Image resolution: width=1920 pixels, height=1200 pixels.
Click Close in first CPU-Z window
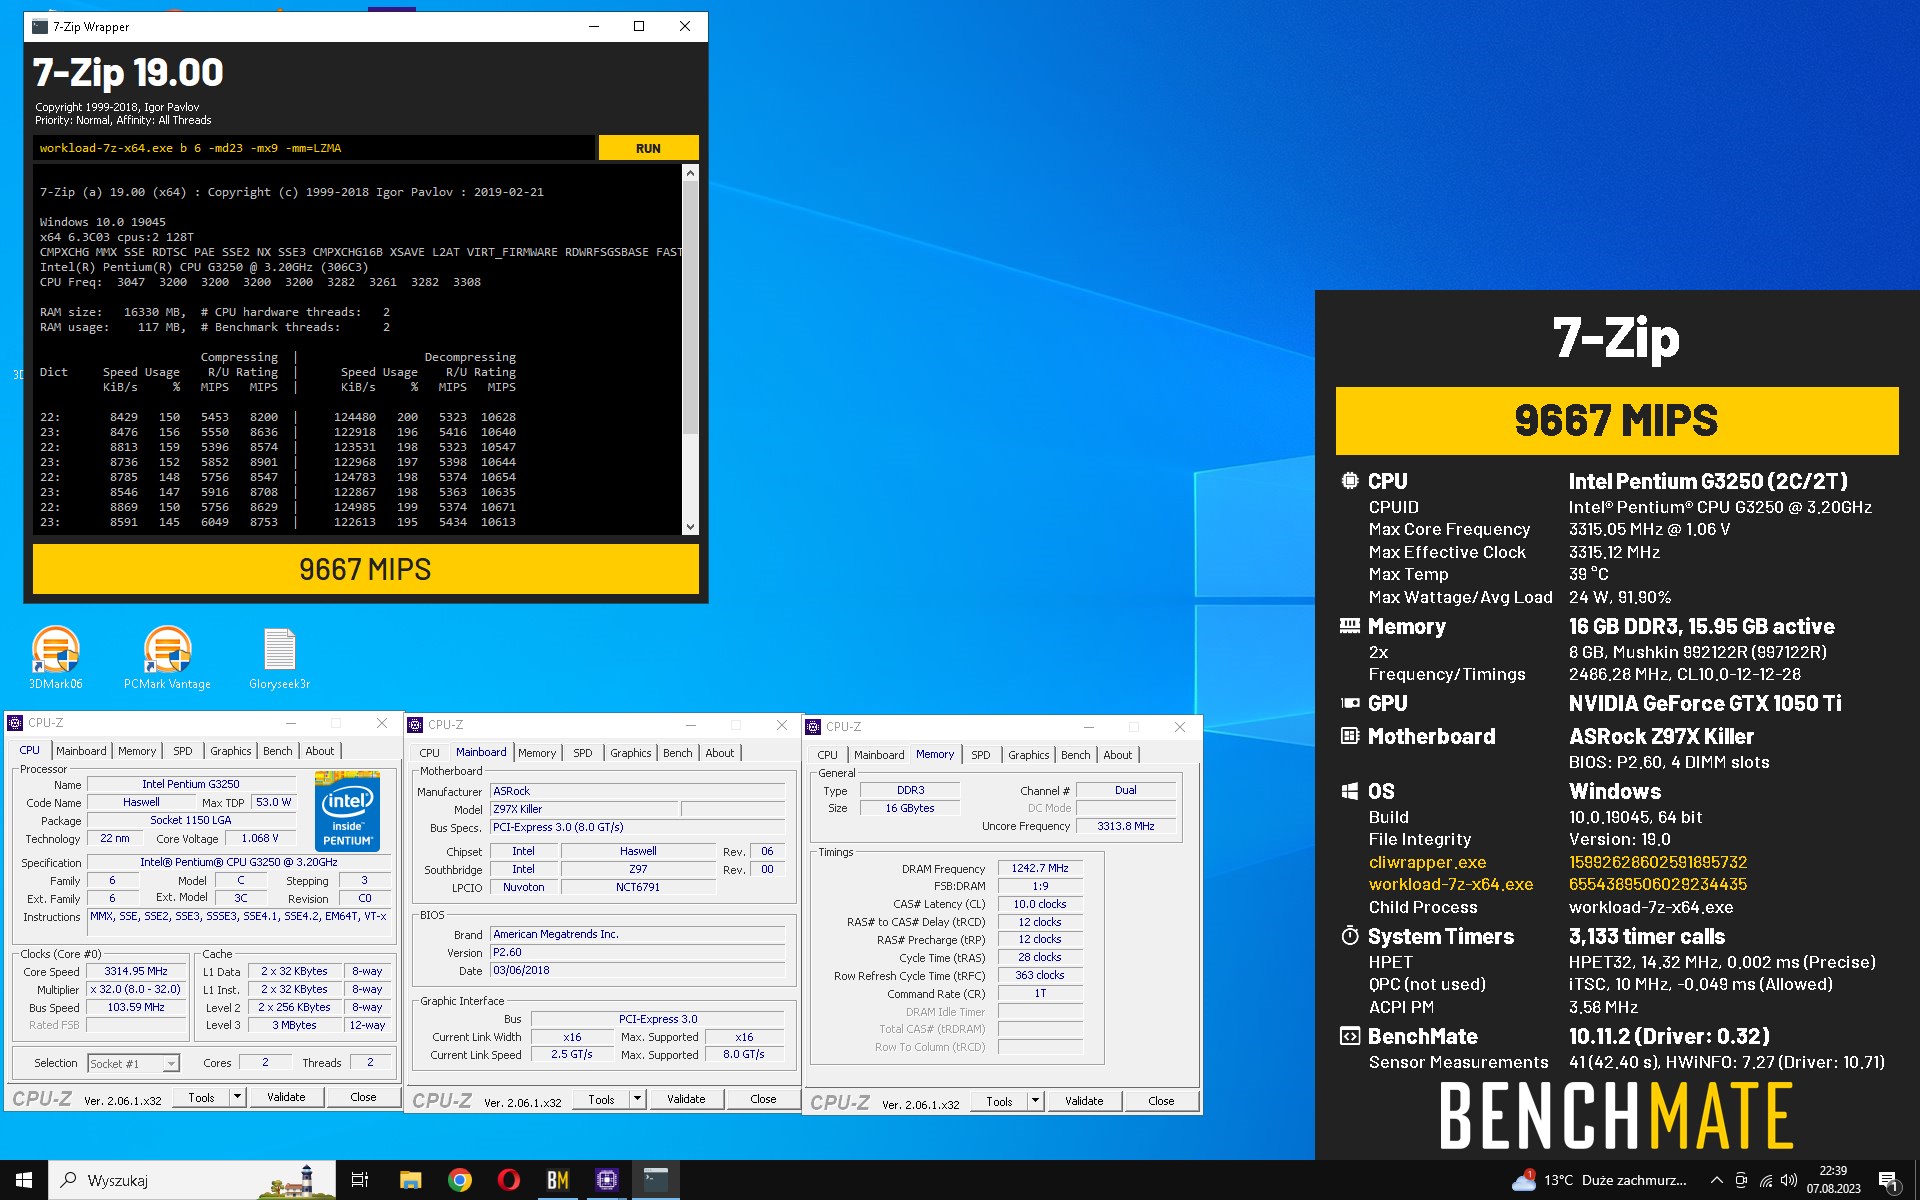tap(363, 1097)
